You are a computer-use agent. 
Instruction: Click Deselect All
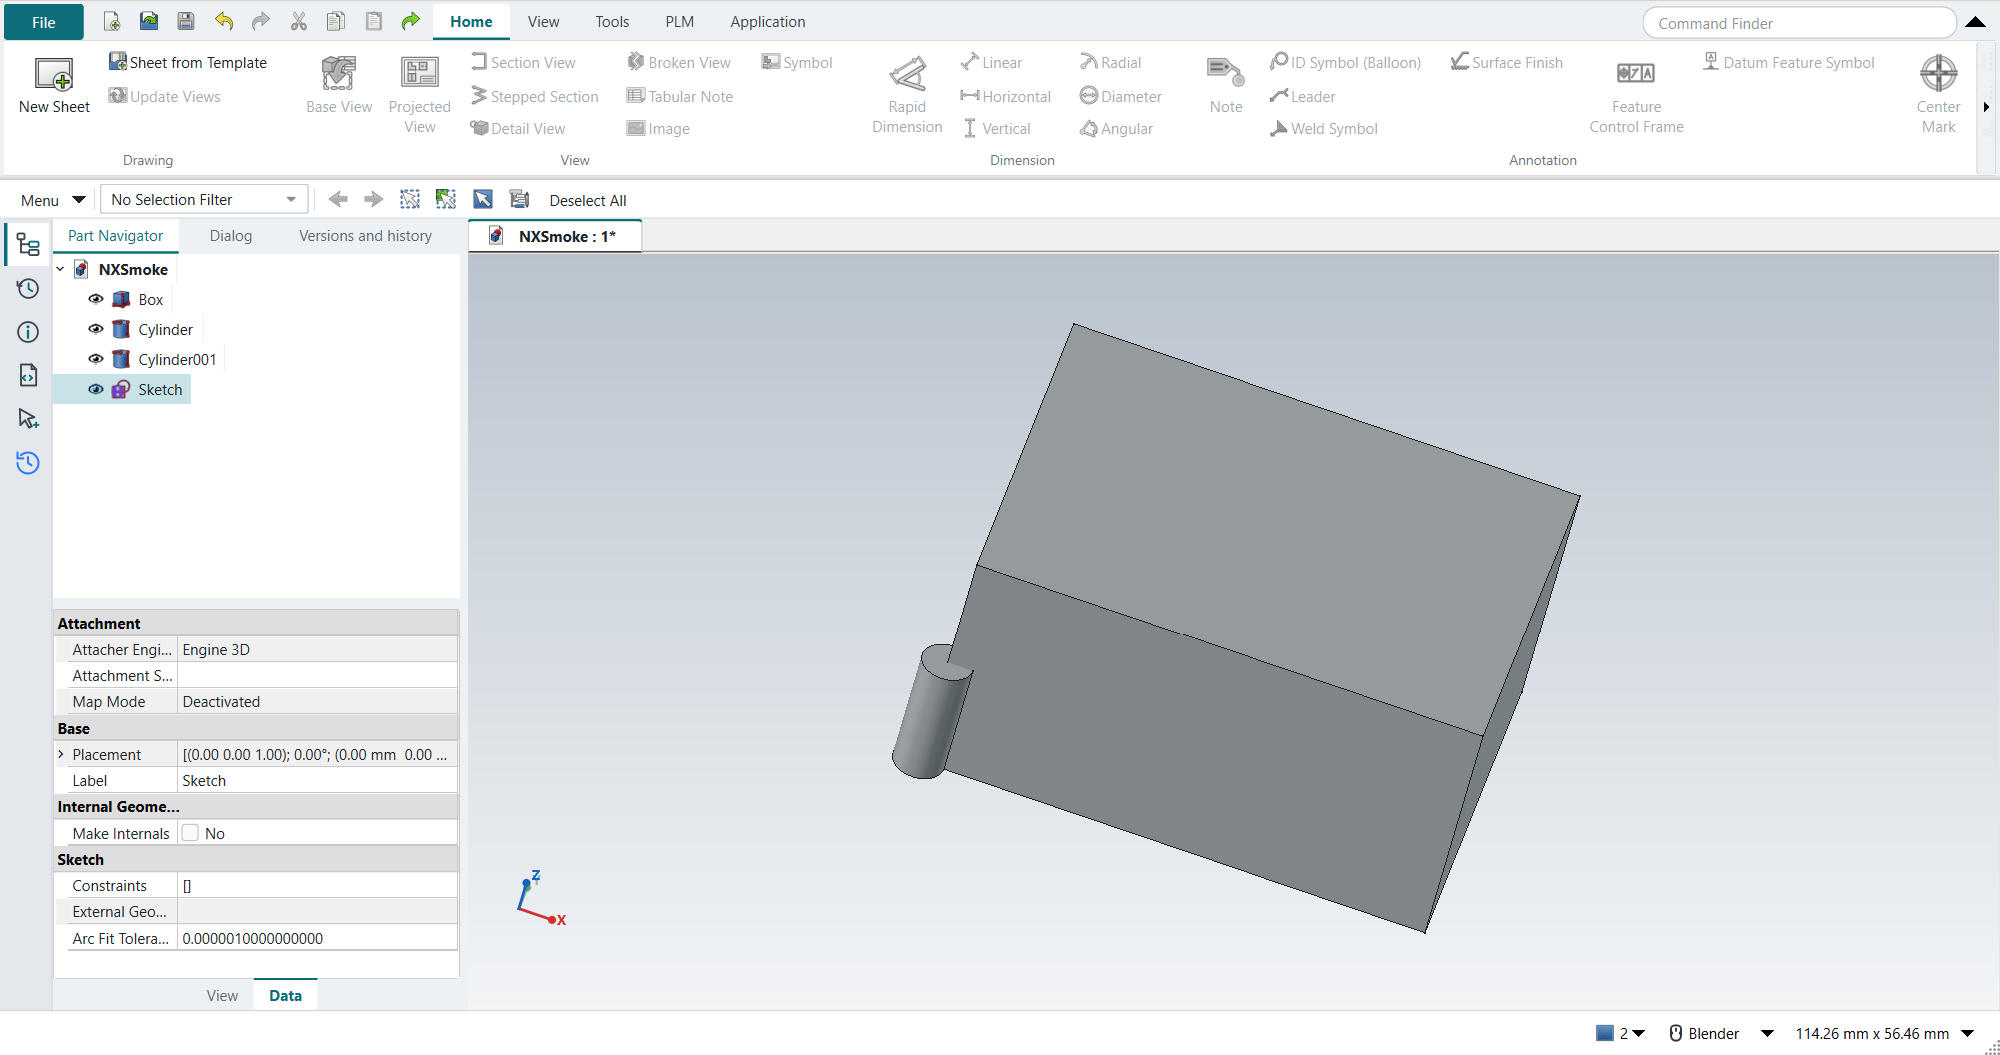(x=588, y=200)
